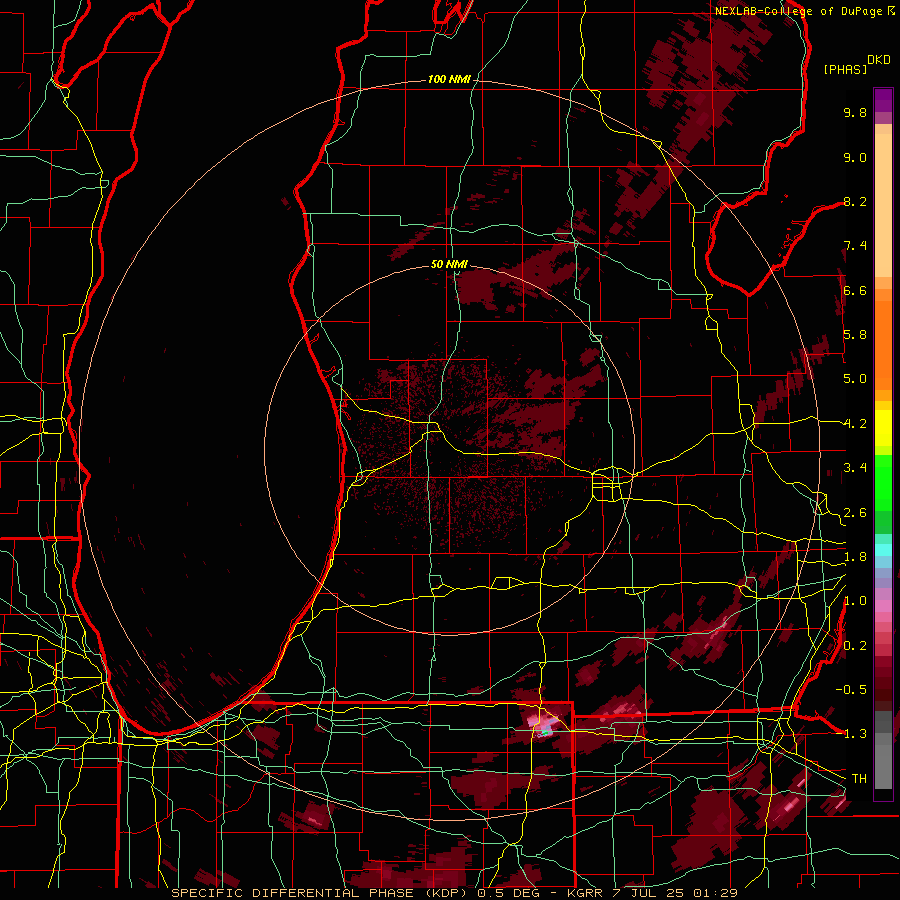Screen dimensions: 900x900
Task: Select the 8.2 value on color scale
Action: coord(855,201)
